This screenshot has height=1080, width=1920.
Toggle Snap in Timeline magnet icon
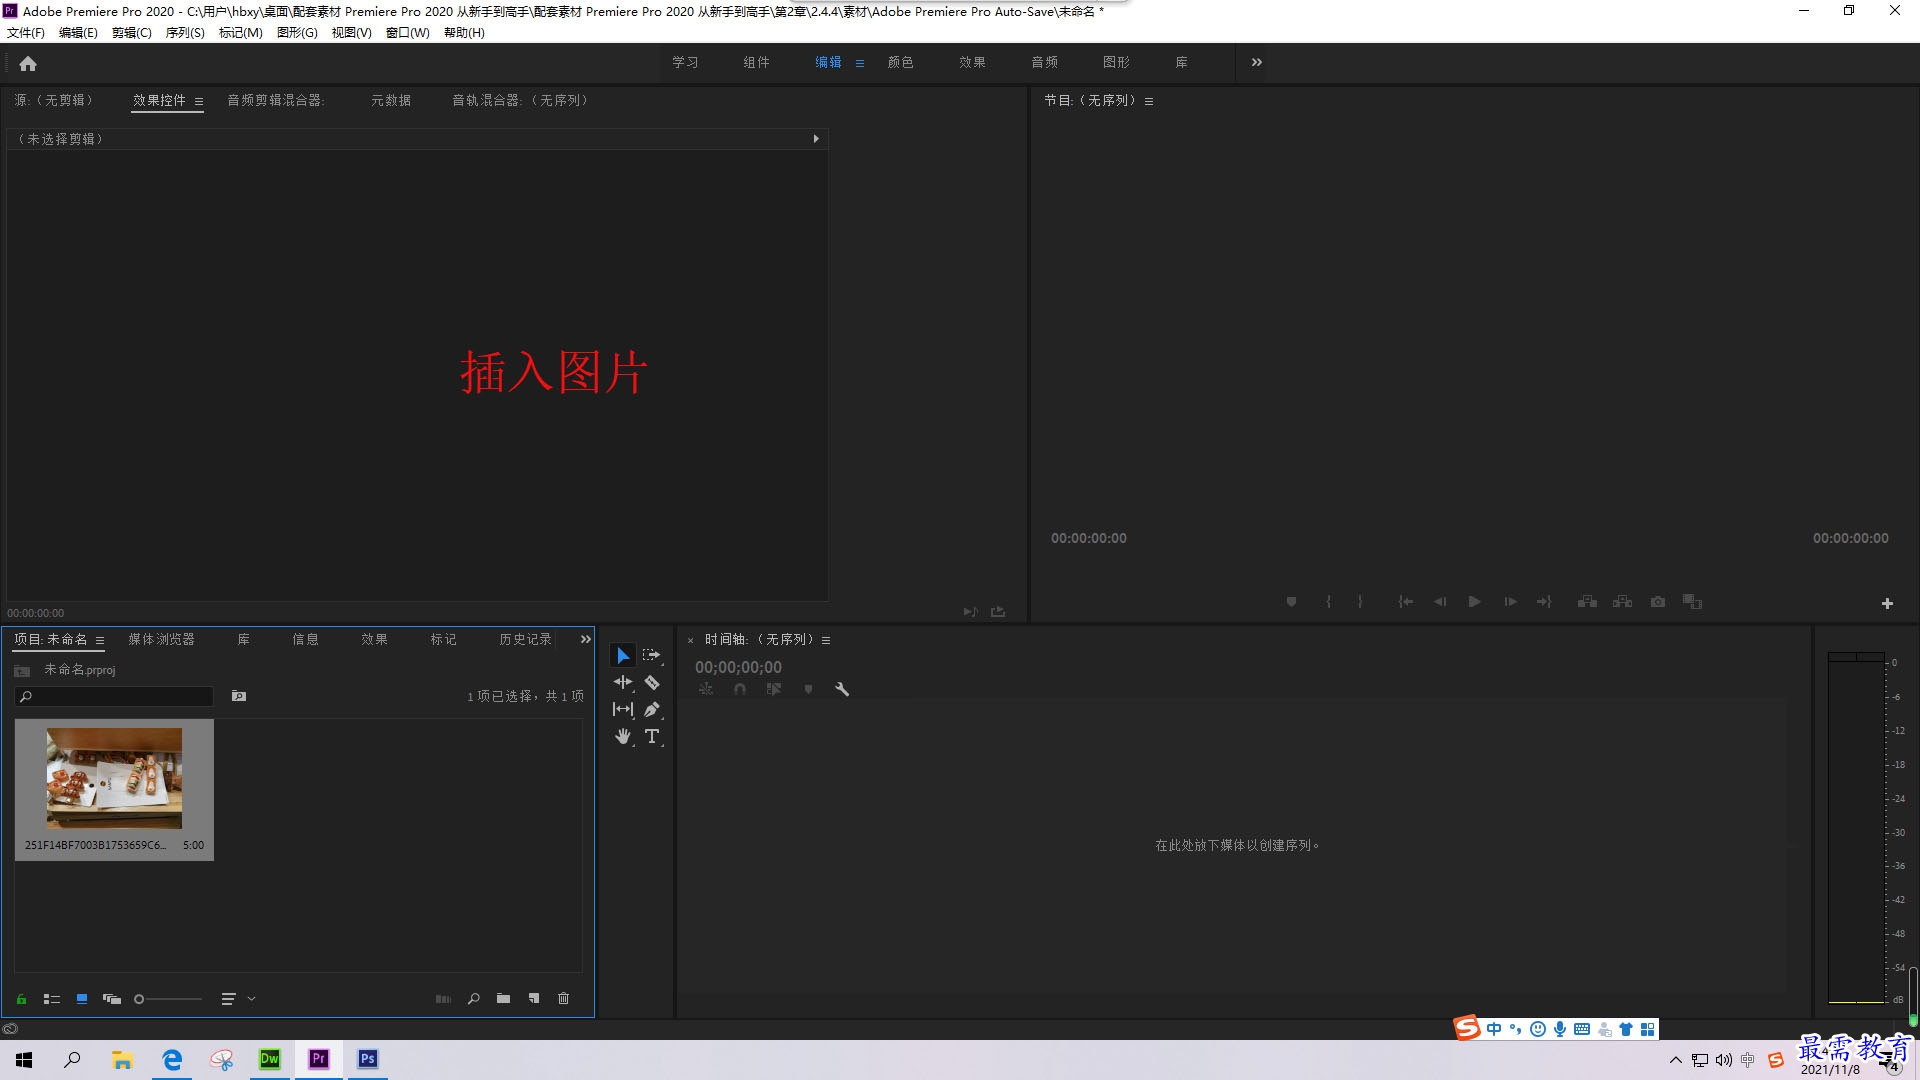pos(740,689)
